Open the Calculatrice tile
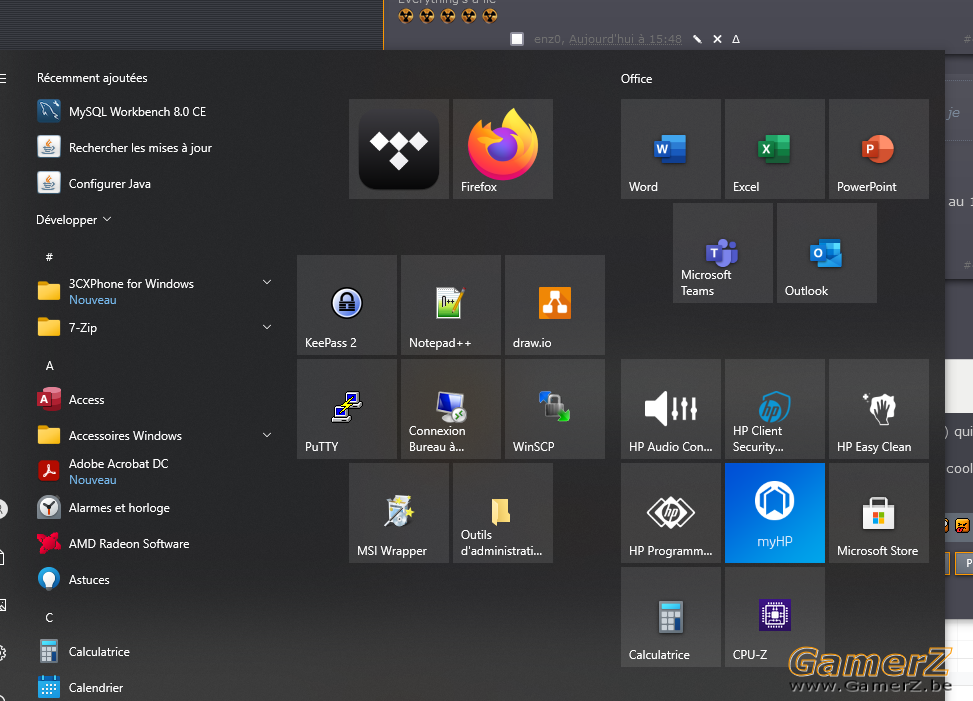 671,617
